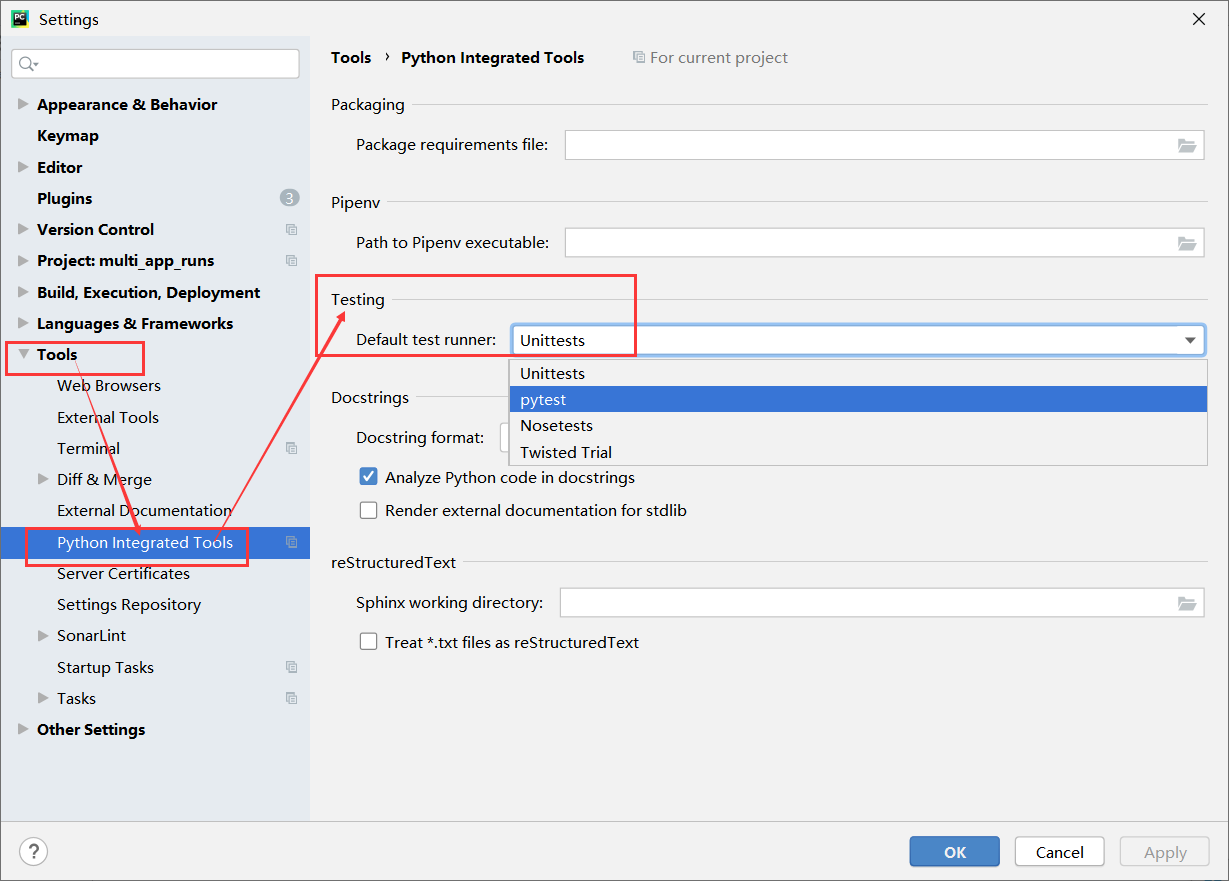Viewport: 1229px width, 881px height.
Task: Click the PyCharm logo in the title bar
Action: [19, 19]
